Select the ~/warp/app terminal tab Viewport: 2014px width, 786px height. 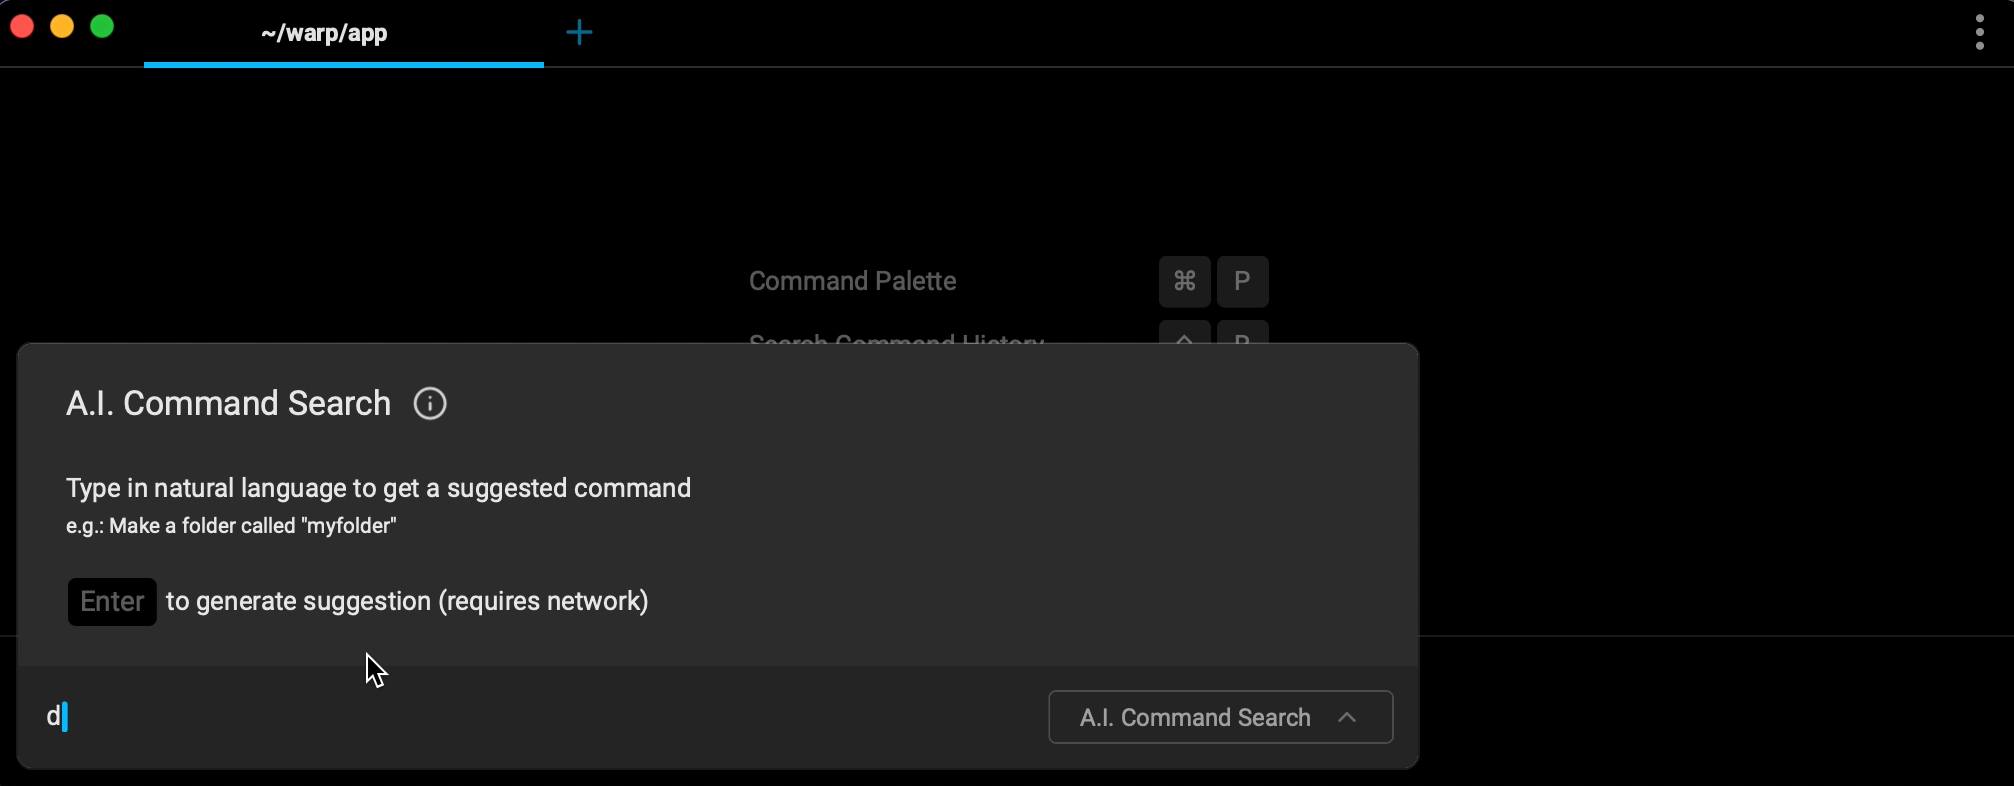323,32
